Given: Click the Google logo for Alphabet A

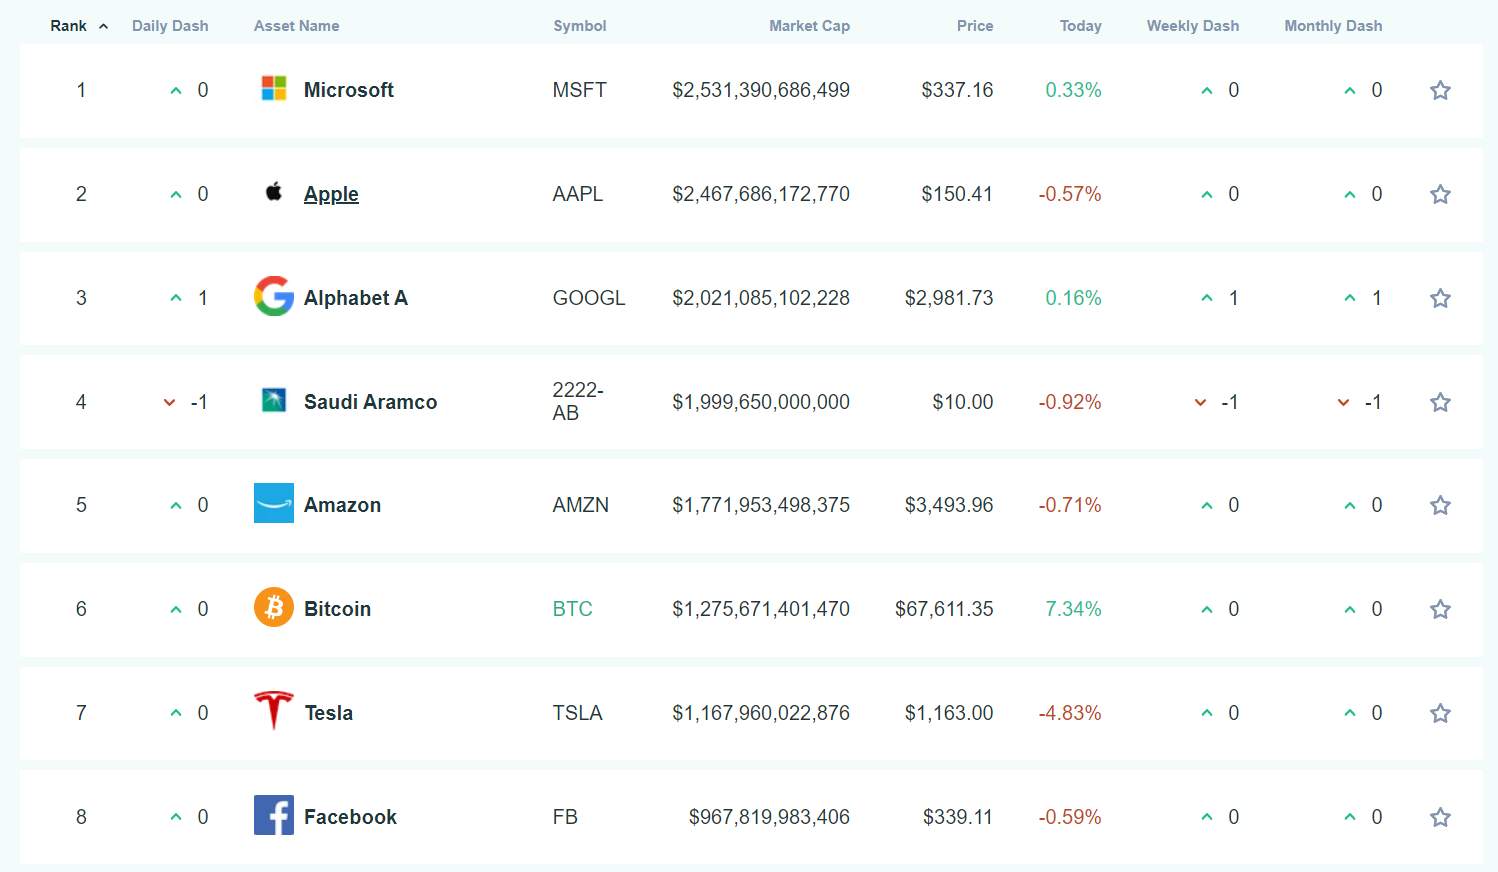Looking at the screenshot, I should pyautogui.click(x=274, y=297).
